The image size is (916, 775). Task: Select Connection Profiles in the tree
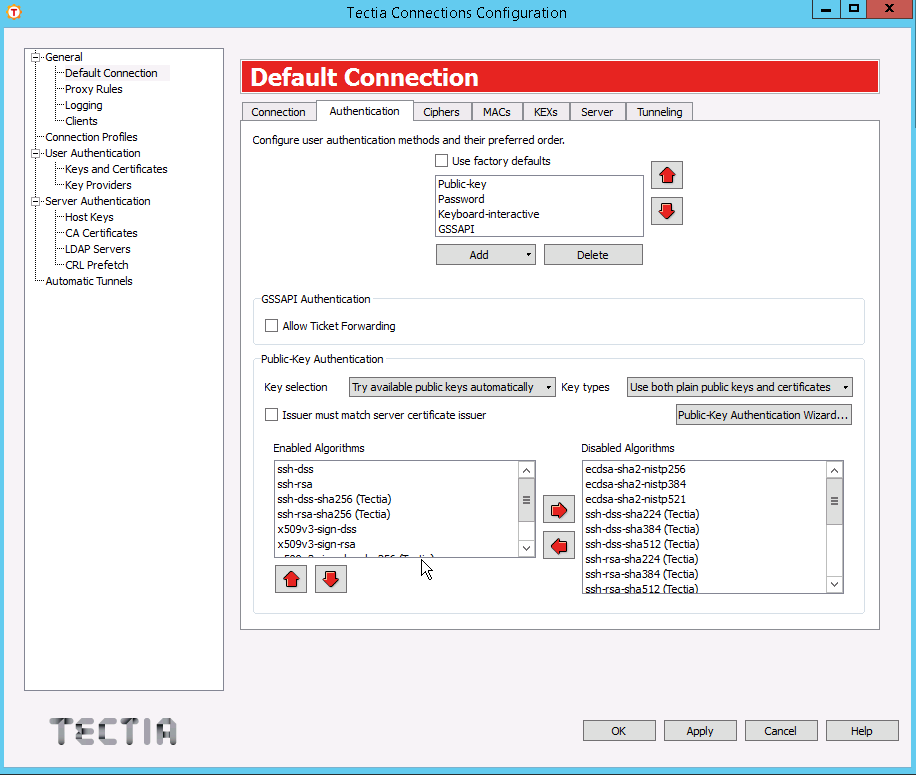91,137
